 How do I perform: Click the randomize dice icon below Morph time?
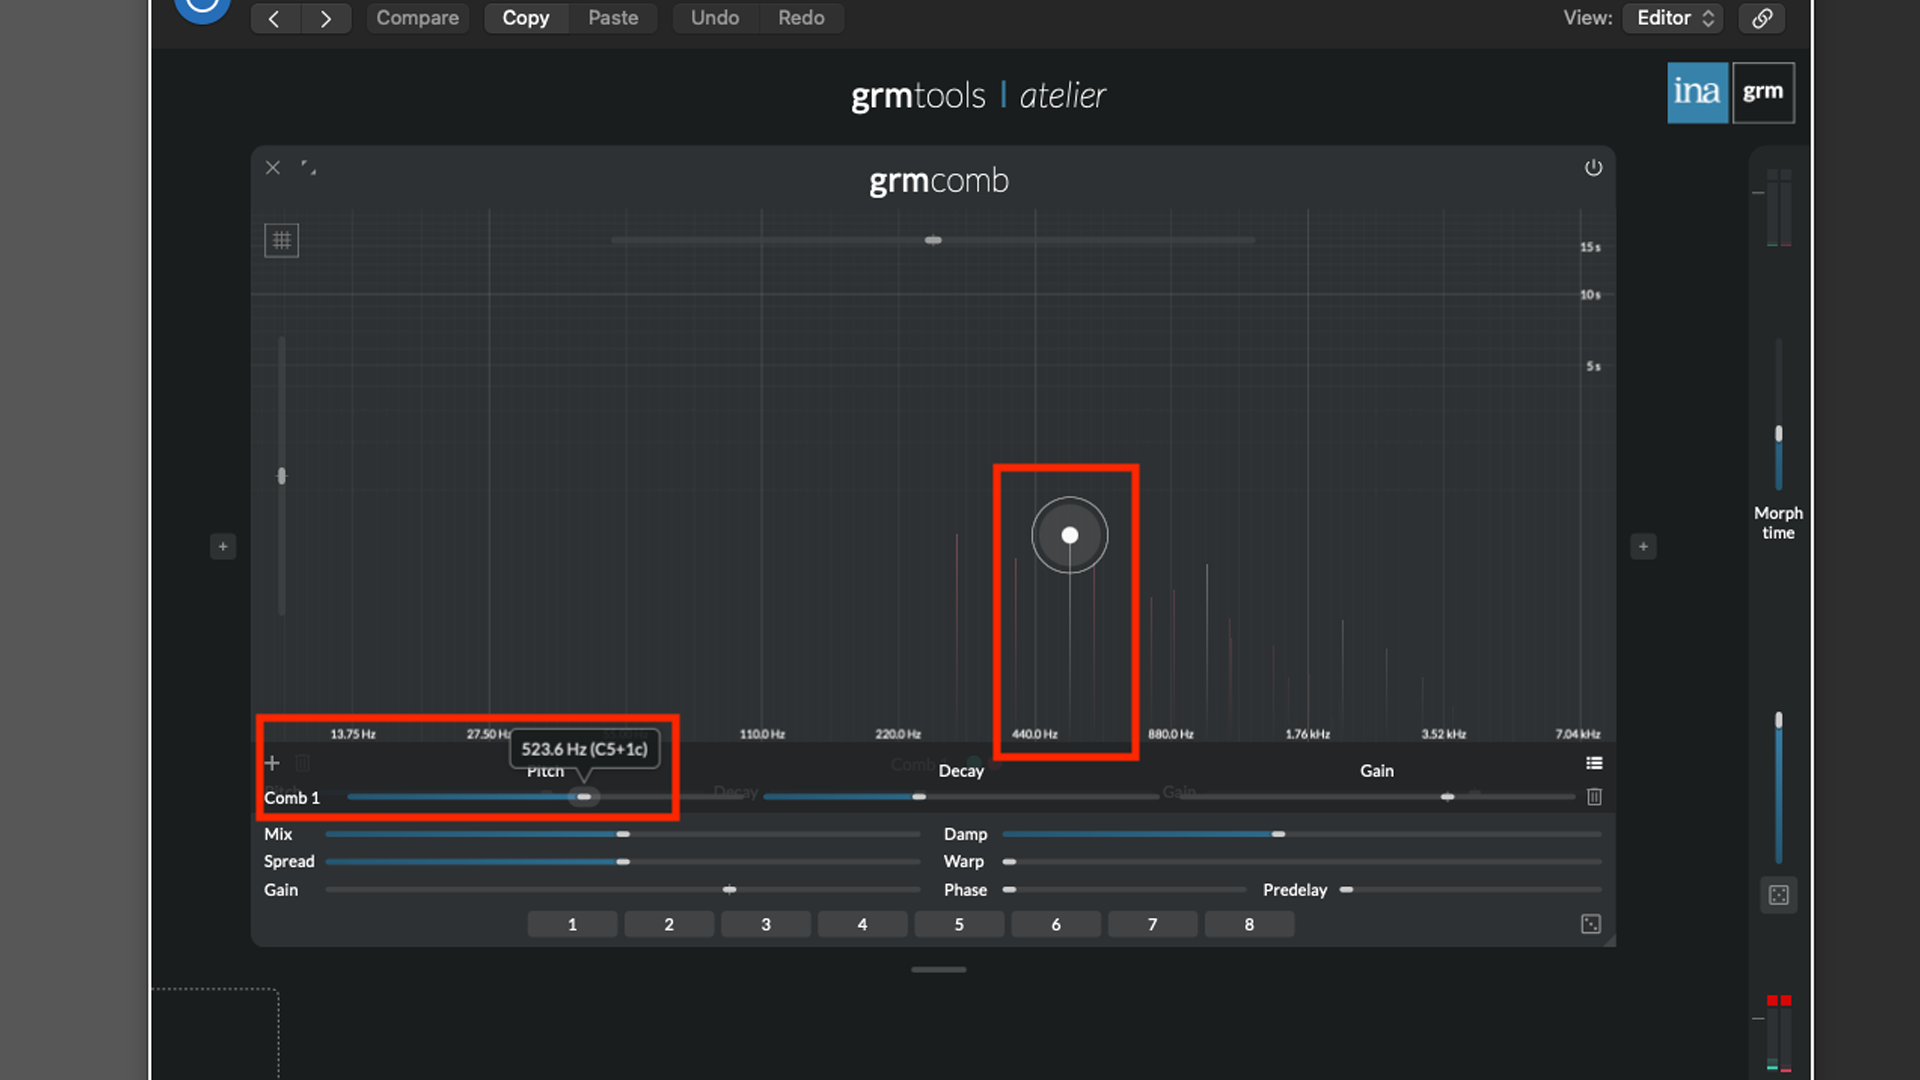(1779, 895)
